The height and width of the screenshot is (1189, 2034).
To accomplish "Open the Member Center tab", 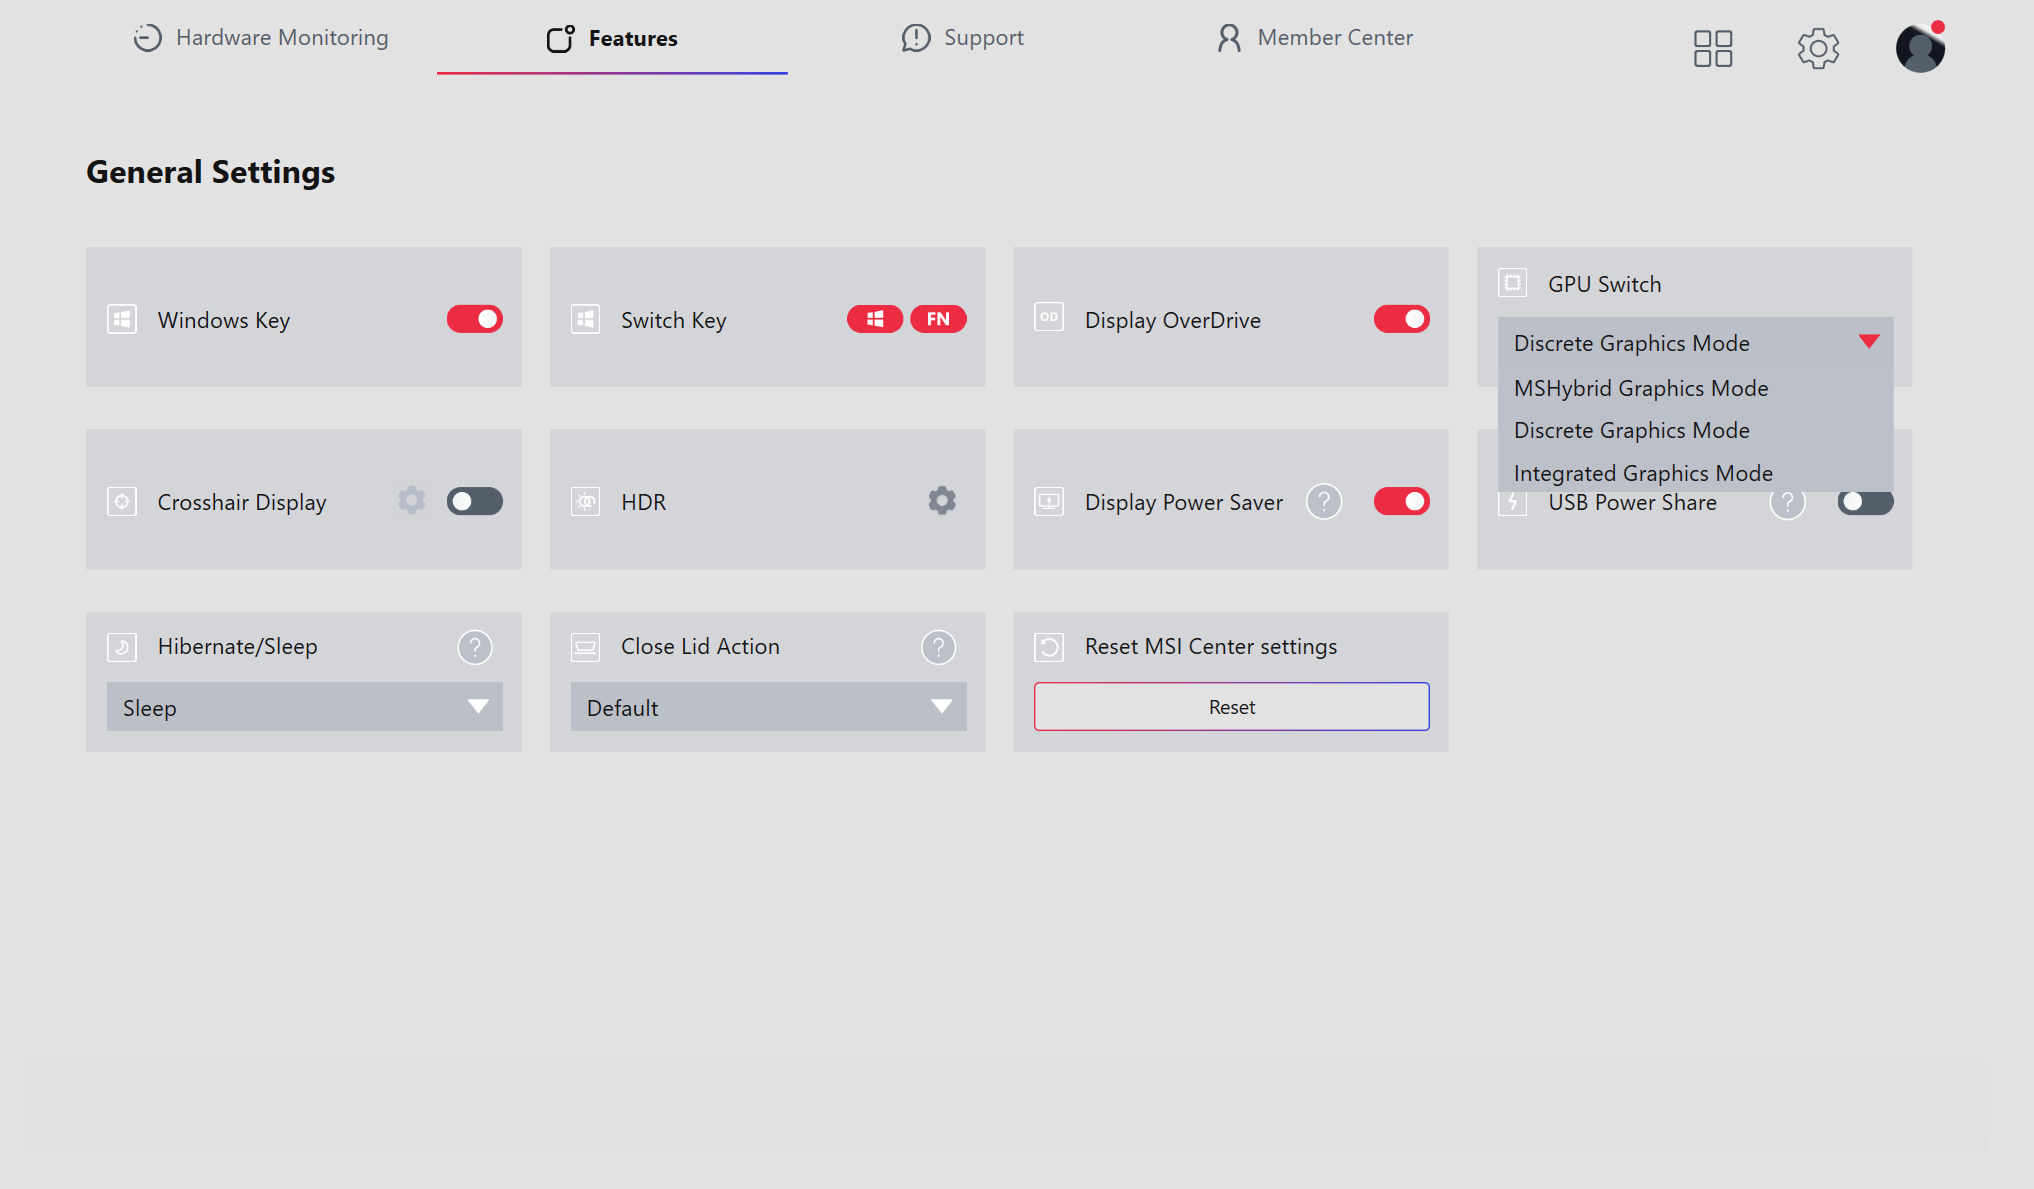I will click(1314, 38).
